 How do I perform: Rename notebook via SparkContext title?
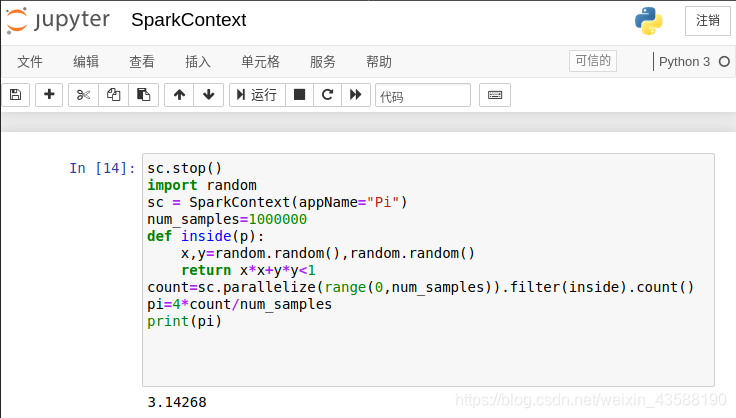click(189, 20)
